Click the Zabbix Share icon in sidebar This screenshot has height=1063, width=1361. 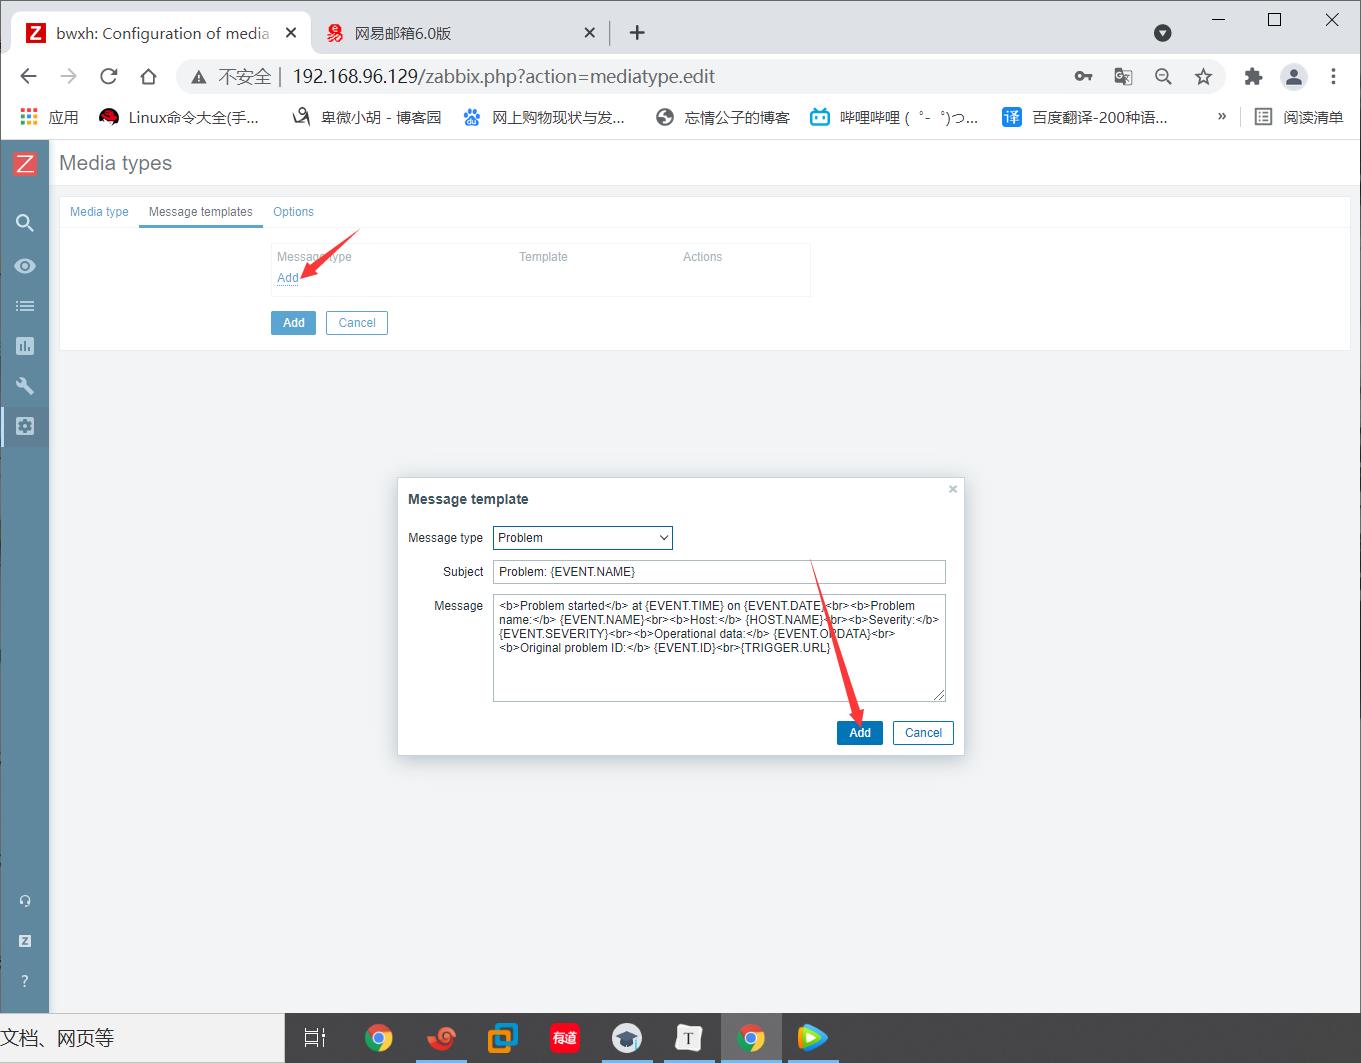[x=25, y=941]
